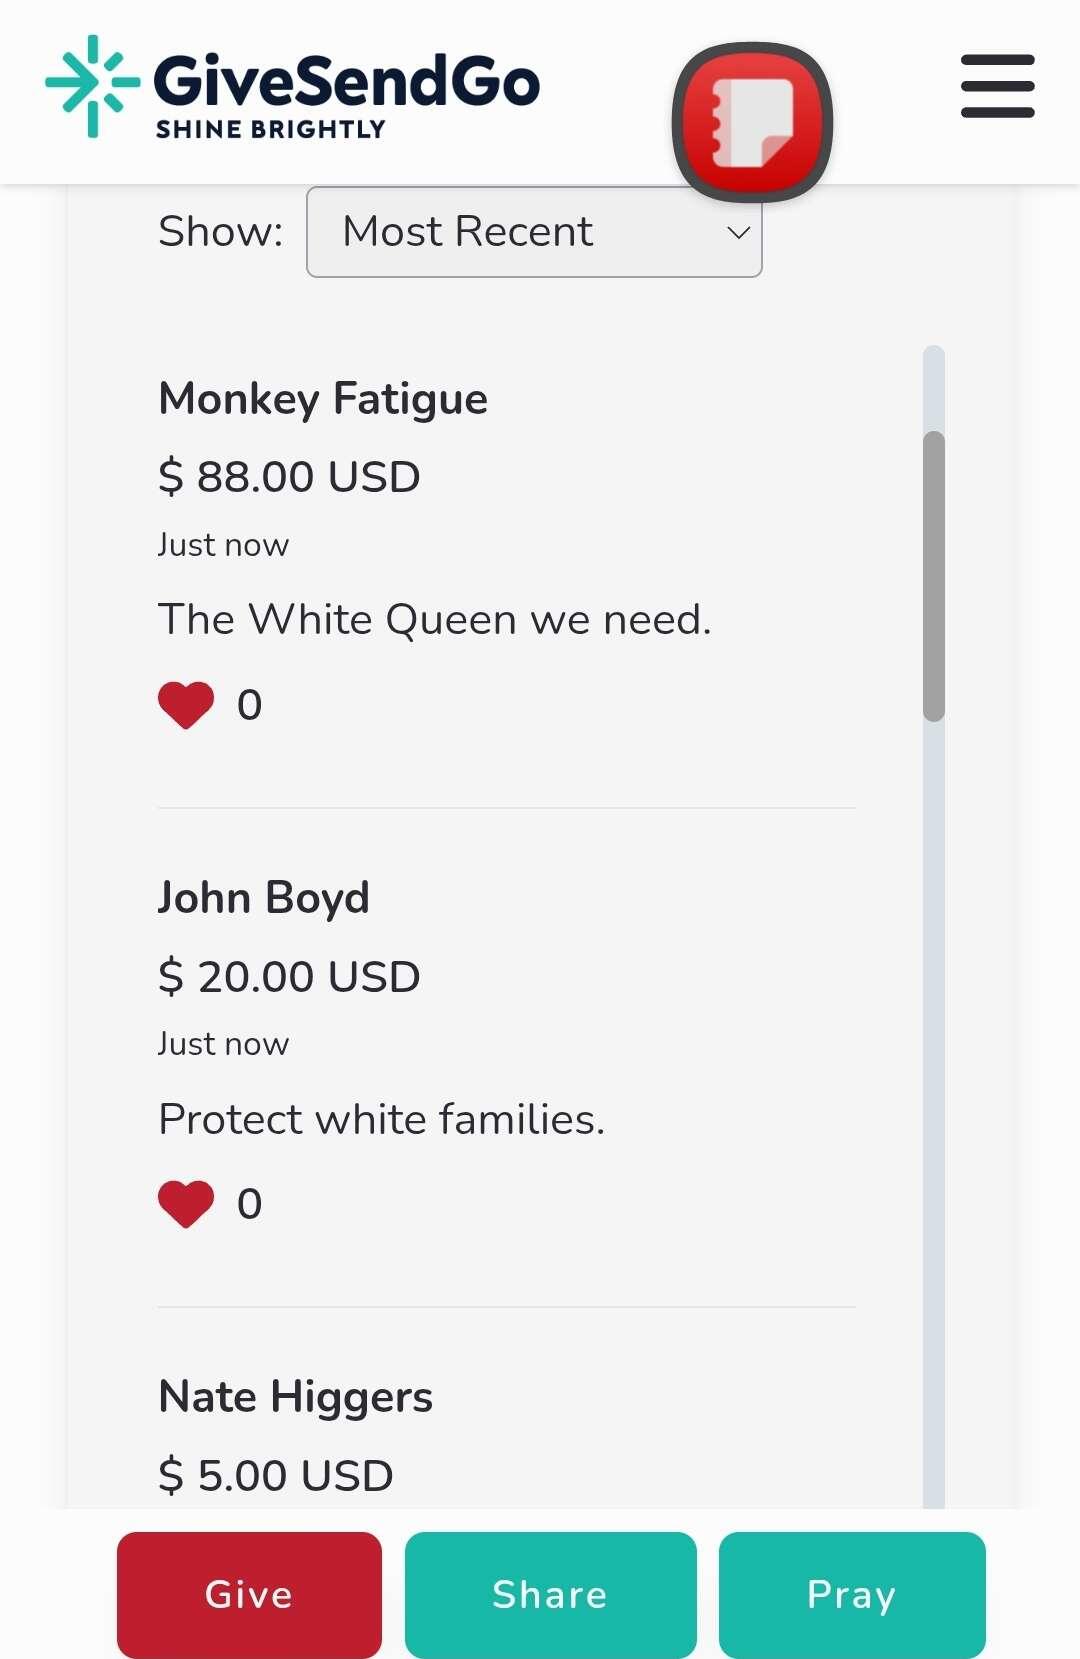
Task: Click the $ 5.00 USD donation amount
Action: coord(276,1475)
